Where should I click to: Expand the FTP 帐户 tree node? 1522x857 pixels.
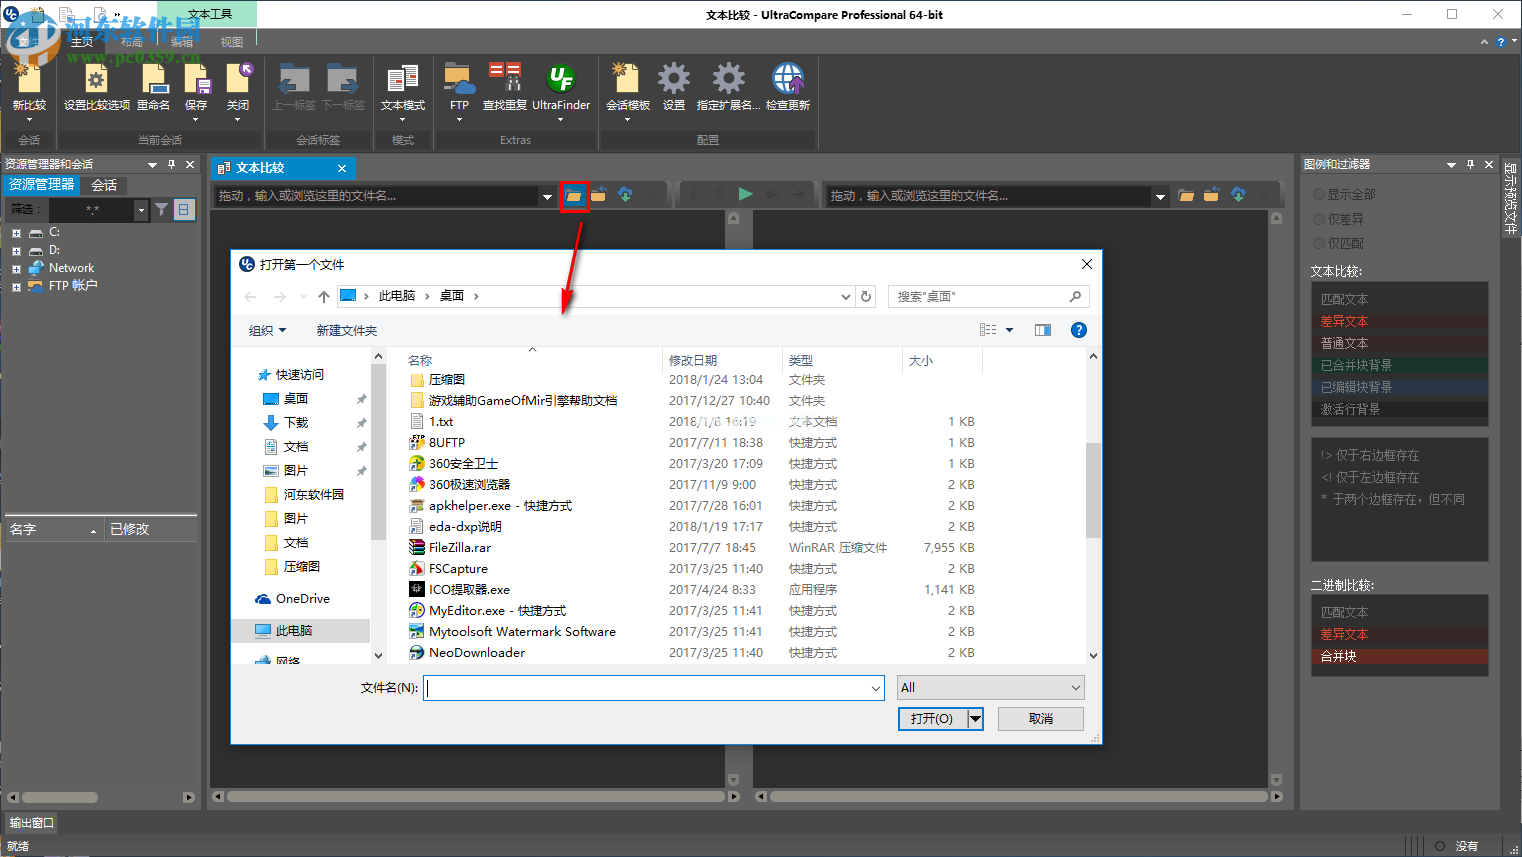(x=16, y=286)
